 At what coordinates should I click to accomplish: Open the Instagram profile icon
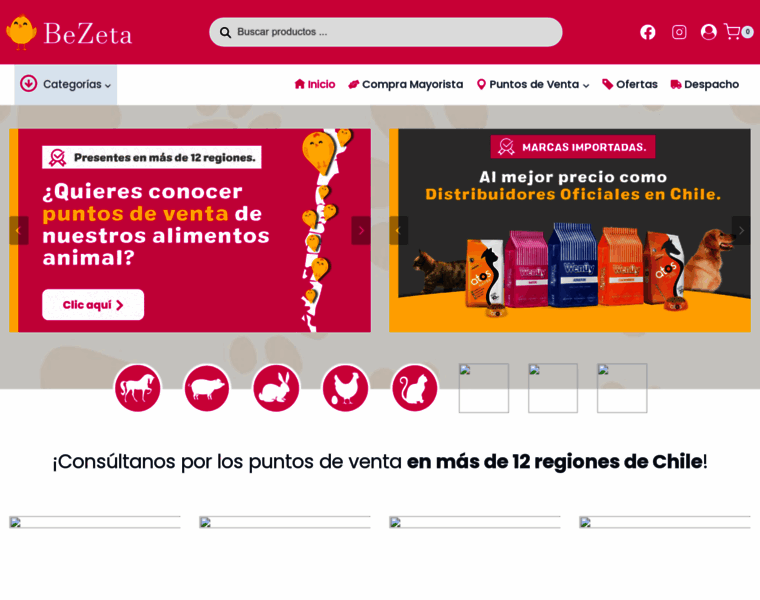point(679,32)
